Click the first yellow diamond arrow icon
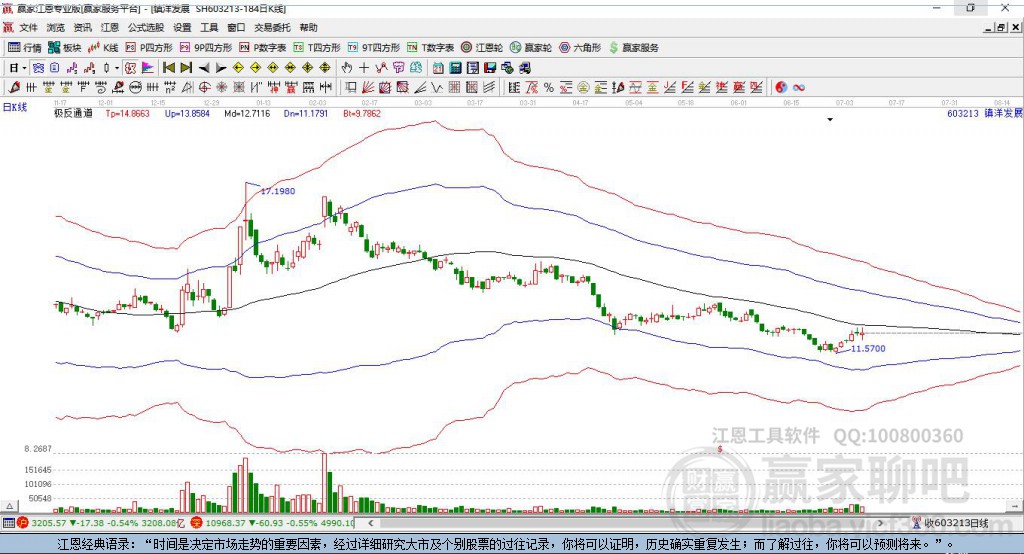This screenshot has height=554, width=1024. [x=238, y=68]
